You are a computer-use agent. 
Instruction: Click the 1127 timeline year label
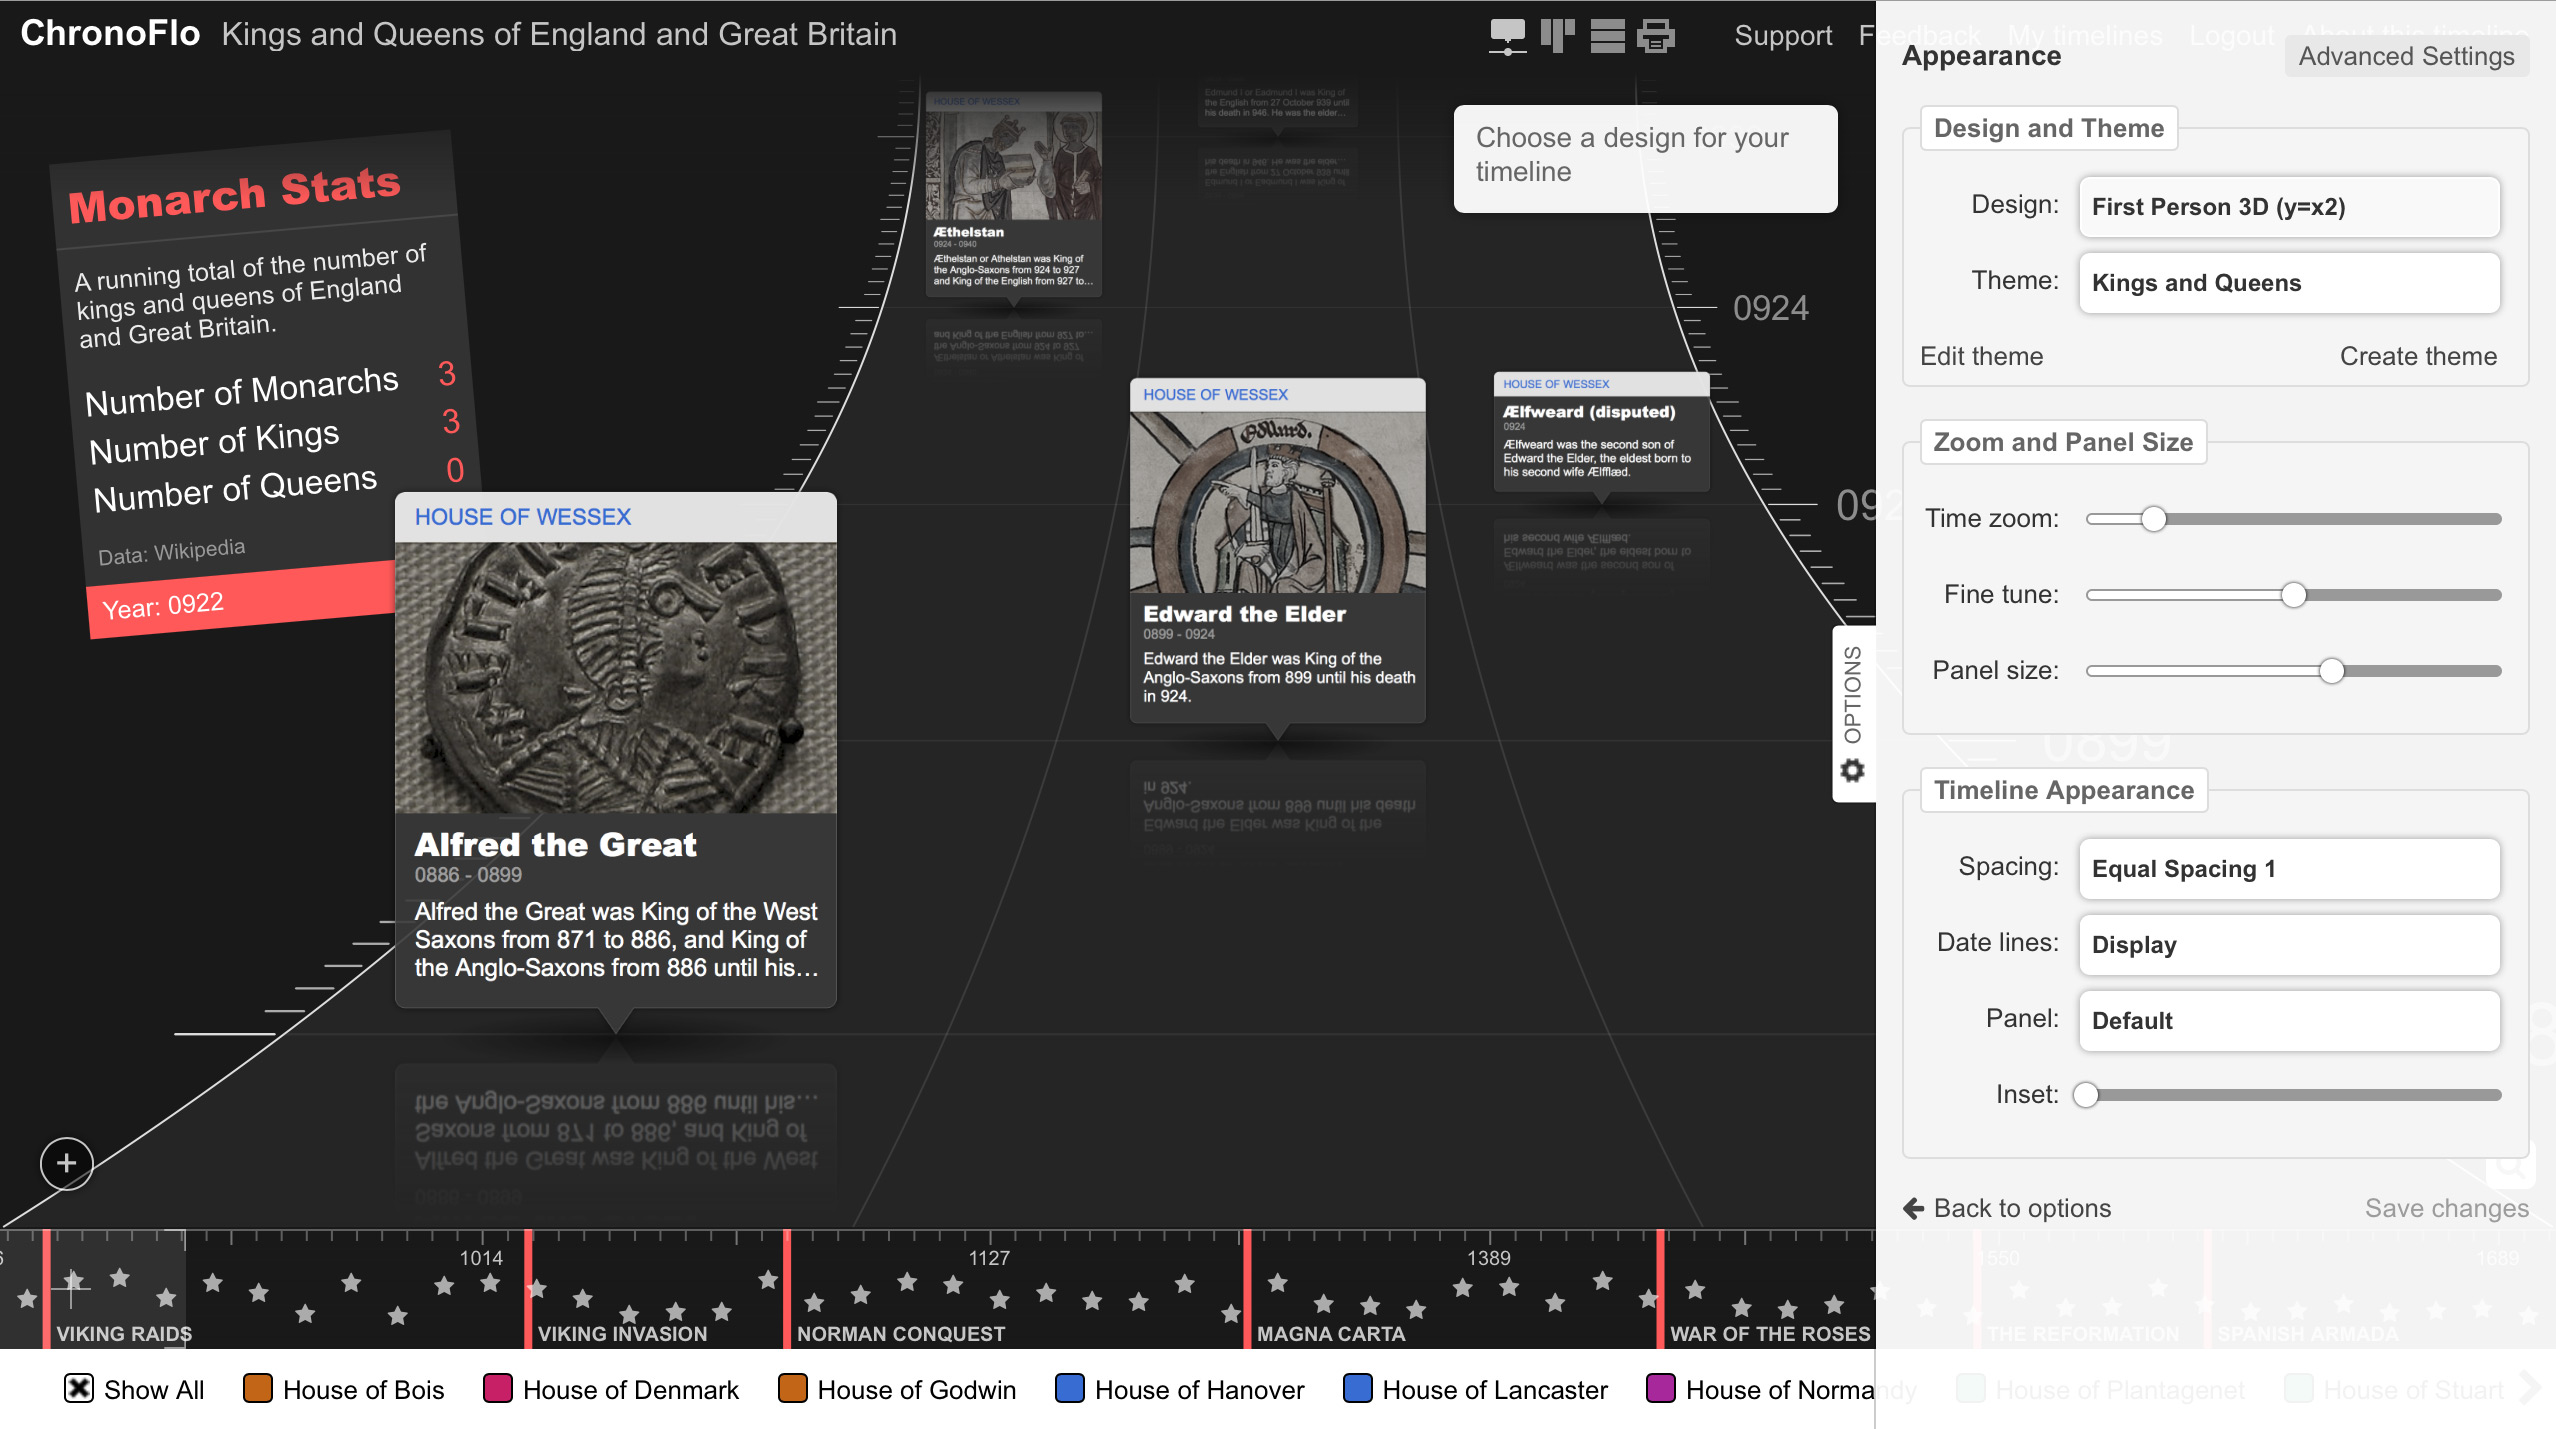click(989, 1258)
